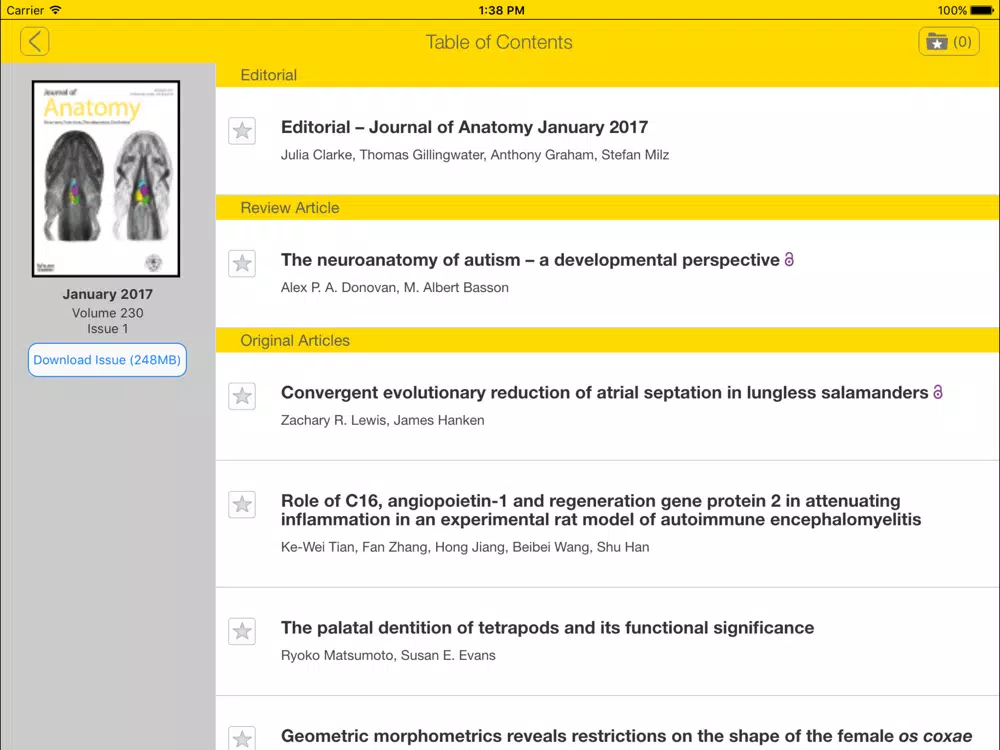Open The neuroanatomy of autism article title
Viewport: 1000px width, 750px height.
530,260
